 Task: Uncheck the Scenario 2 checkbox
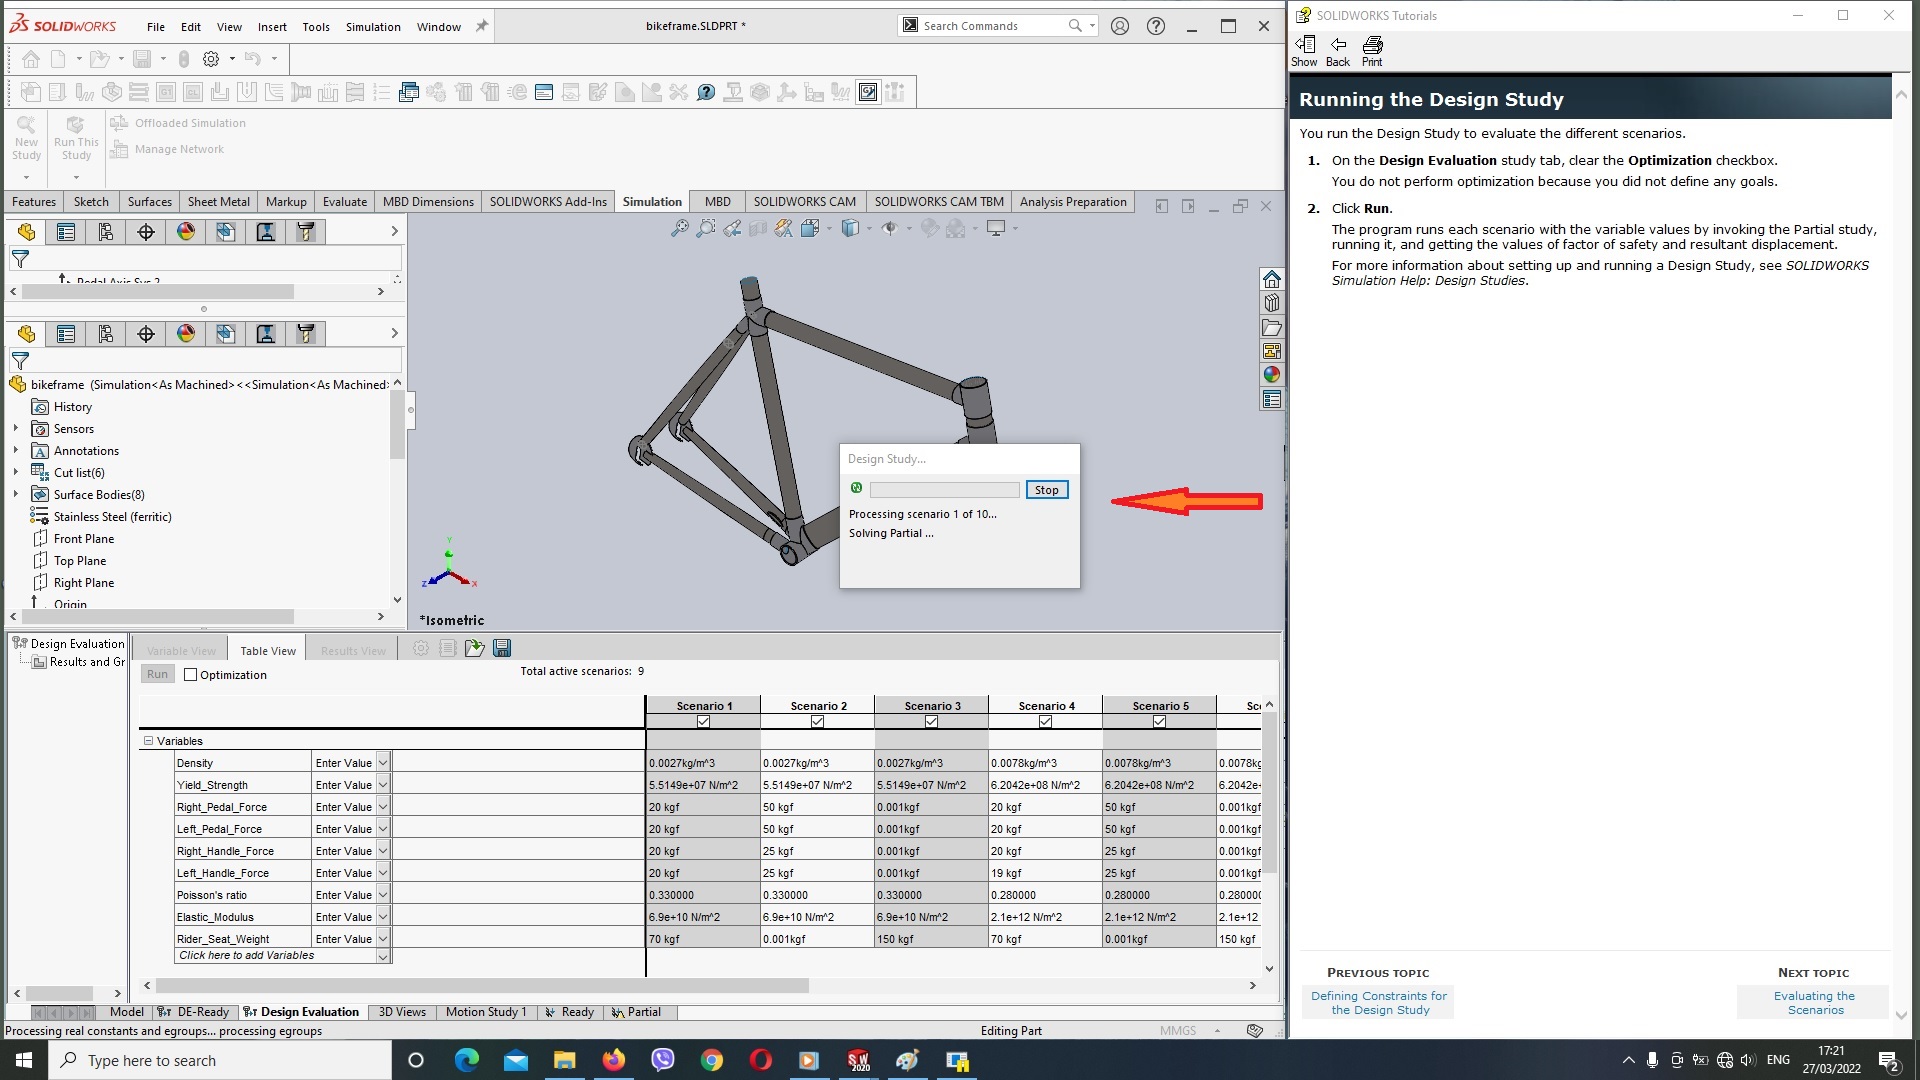pyautogui.click(x=818, y=722)
